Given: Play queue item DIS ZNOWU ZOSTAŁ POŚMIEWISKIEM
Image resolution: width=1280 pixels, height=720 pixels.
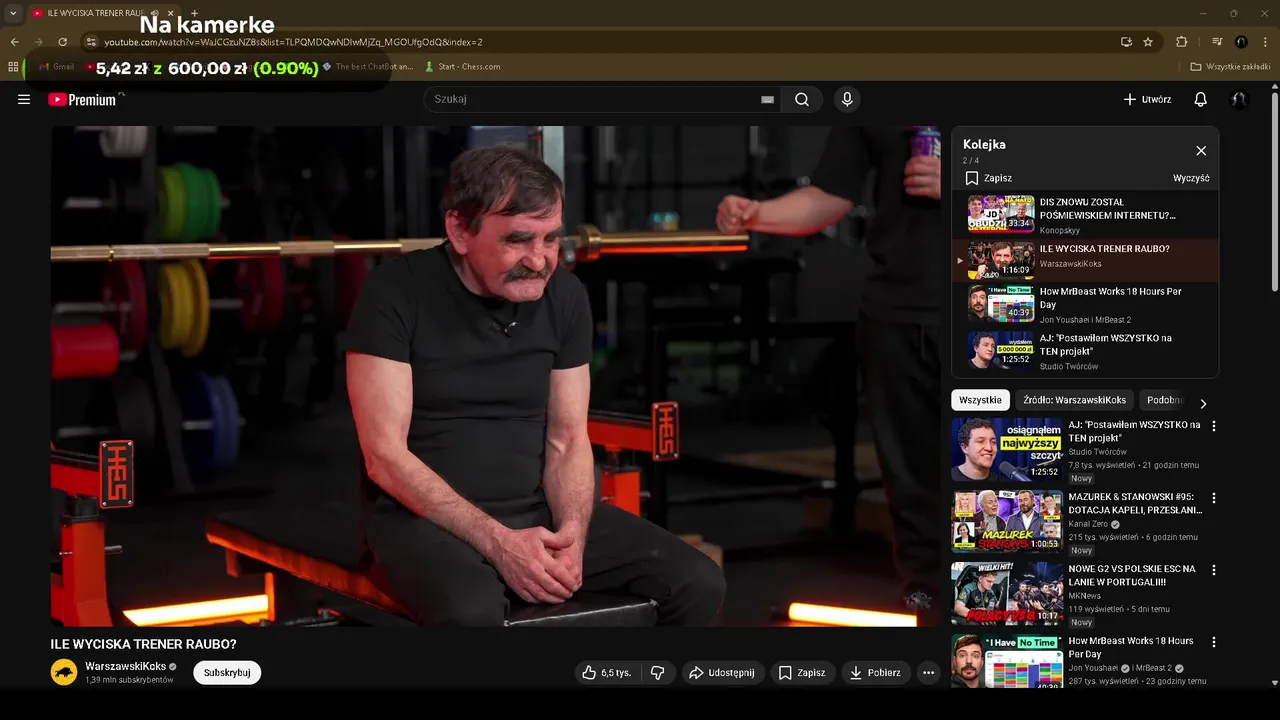Looking at the screenshot, I should (1085, 215).
